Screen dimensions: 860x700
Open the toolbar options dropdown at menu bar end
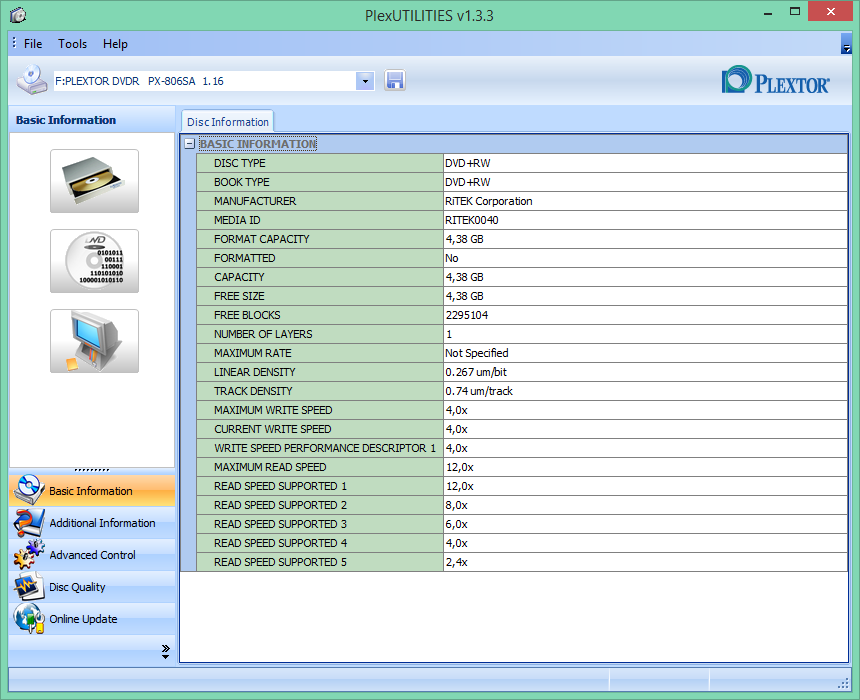pos(846,44)
